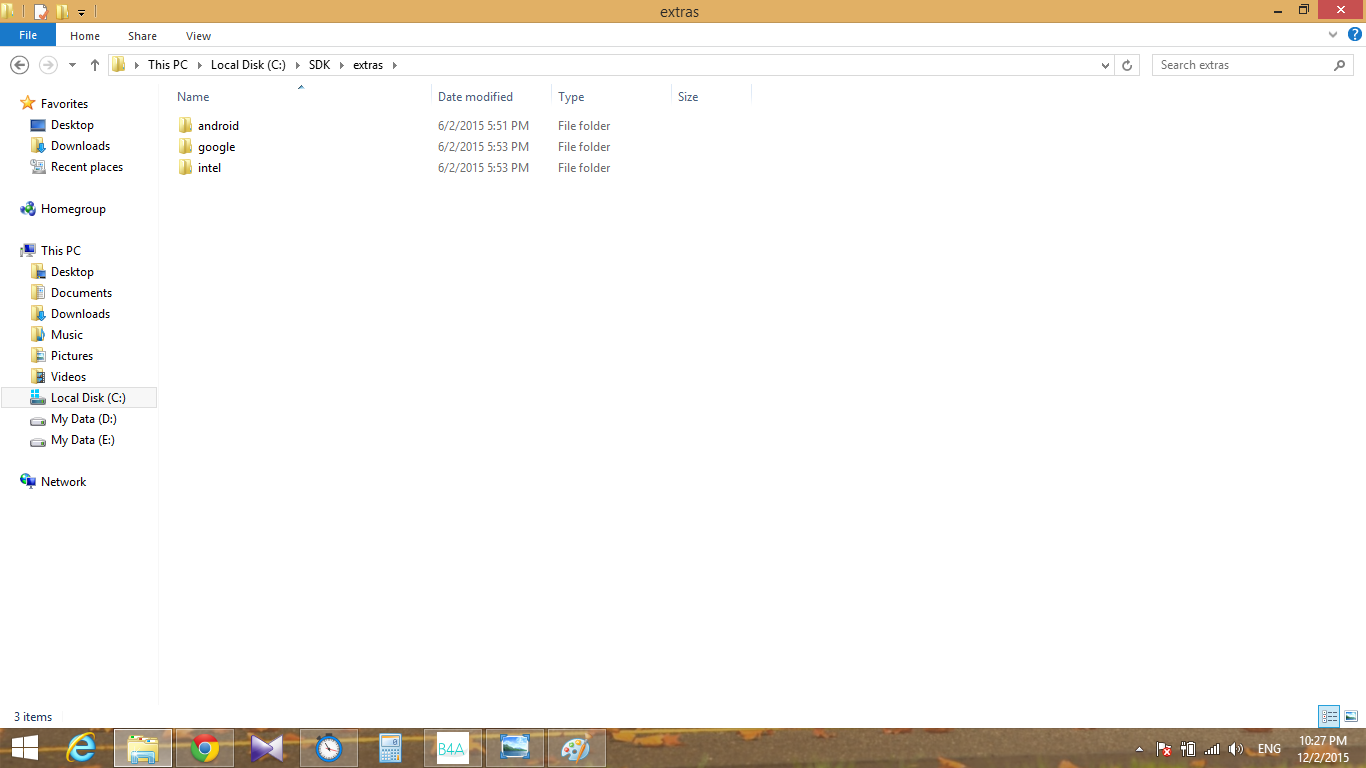Sort by Date modified column
Image resolution: width=1366 pixels, height=768 pixels.
(475, 97)
